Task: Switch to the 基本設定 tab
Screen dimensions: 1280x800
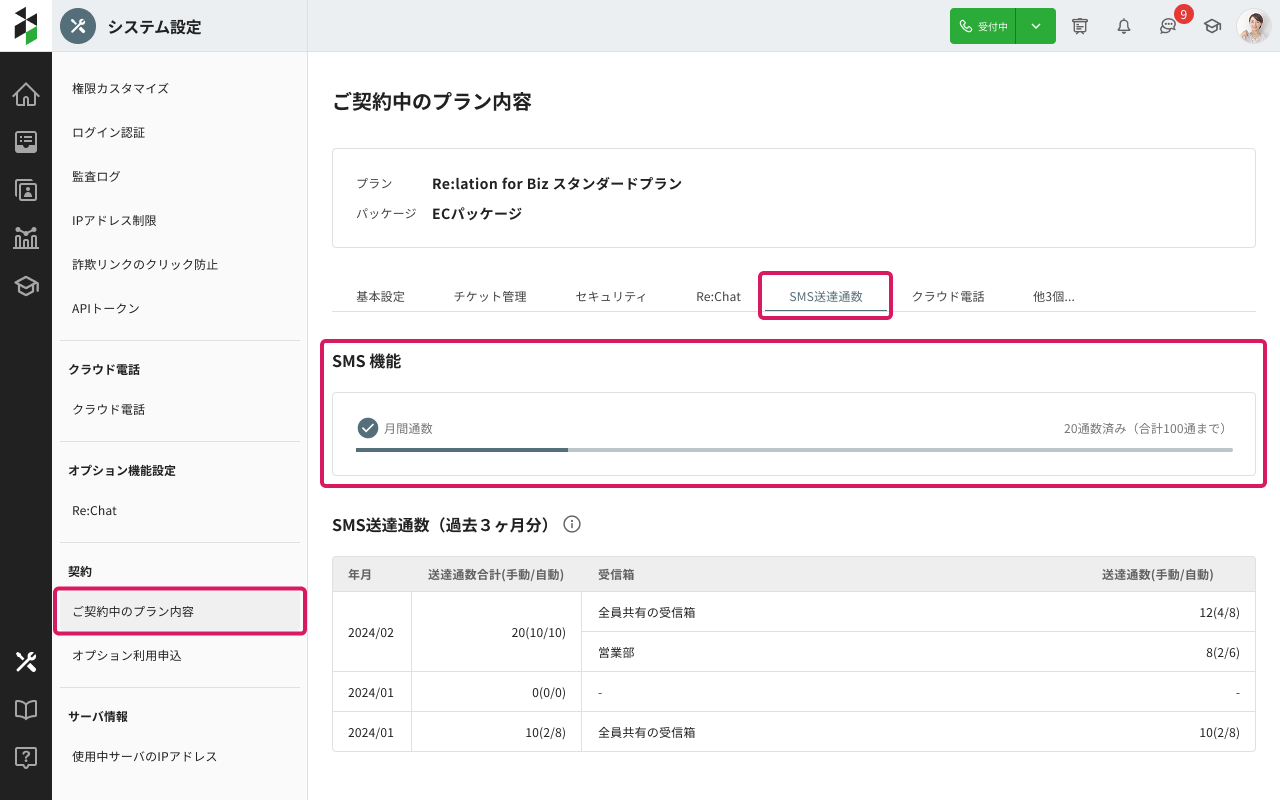Action: point(380,296)
